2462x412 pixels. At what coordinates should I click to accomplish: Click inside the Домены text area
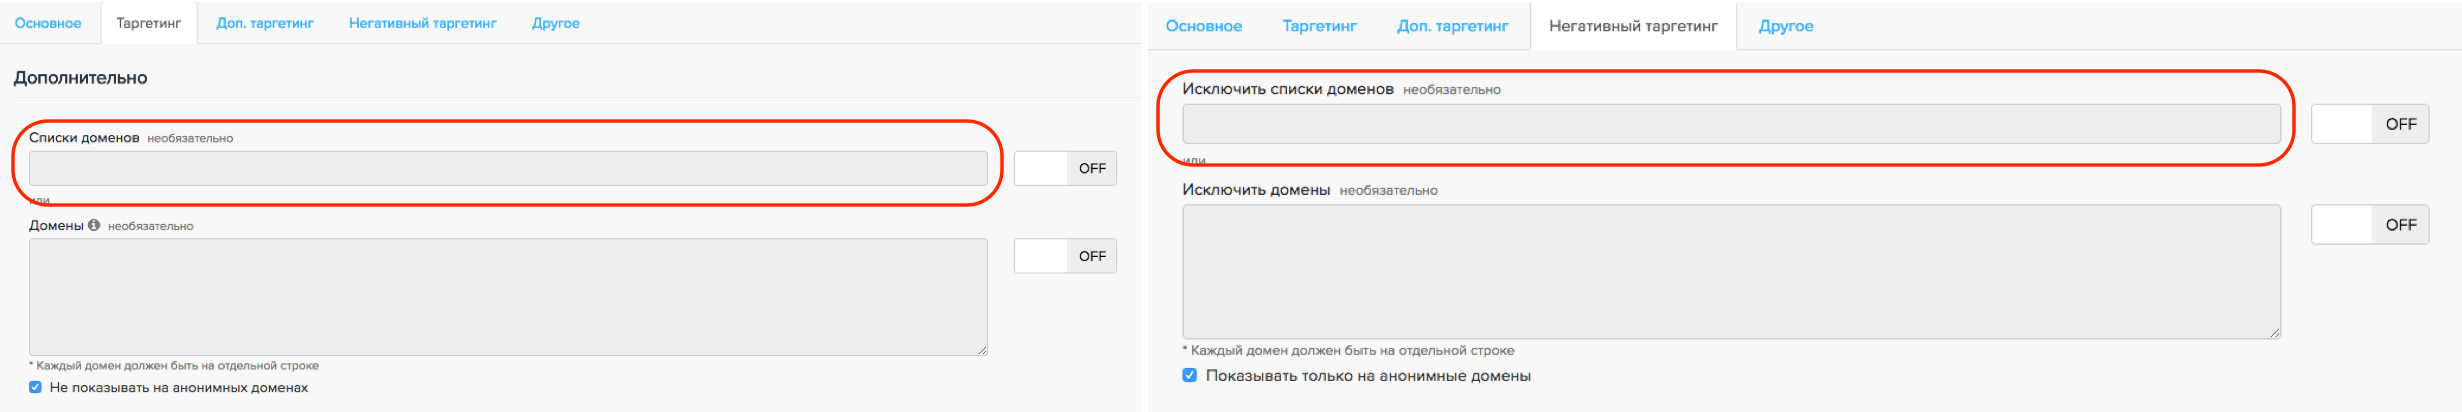tap(508, 297)
